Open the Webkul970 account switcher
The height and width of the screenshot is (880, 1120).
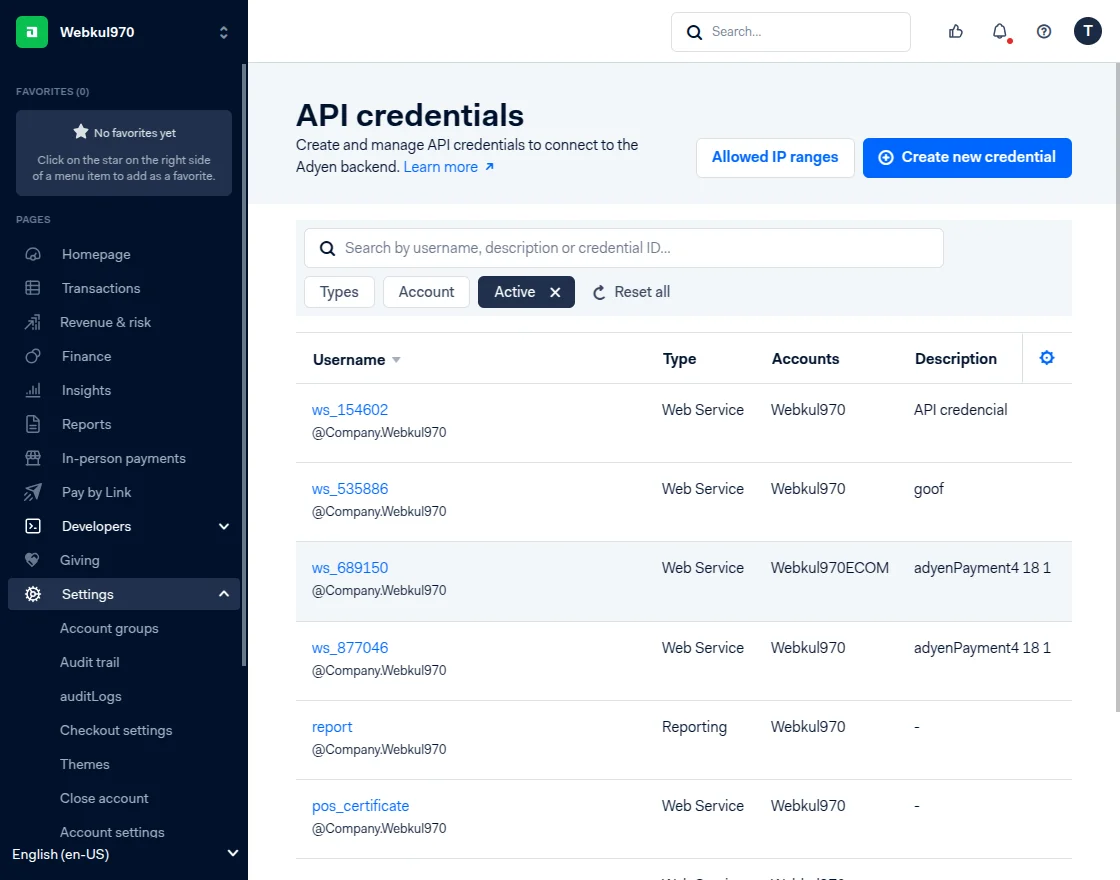(x=124, y=32)
